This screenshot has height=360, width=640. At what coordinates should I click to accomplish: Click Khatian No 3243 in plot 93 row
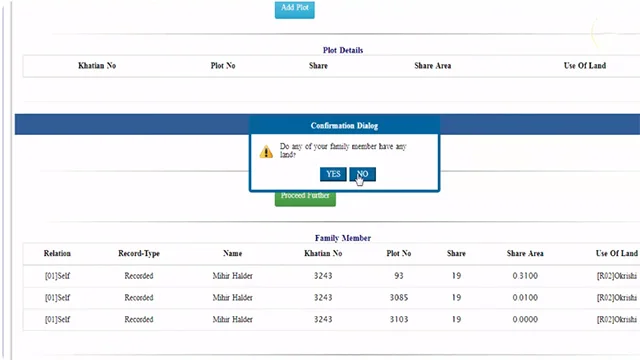point(323,276)
